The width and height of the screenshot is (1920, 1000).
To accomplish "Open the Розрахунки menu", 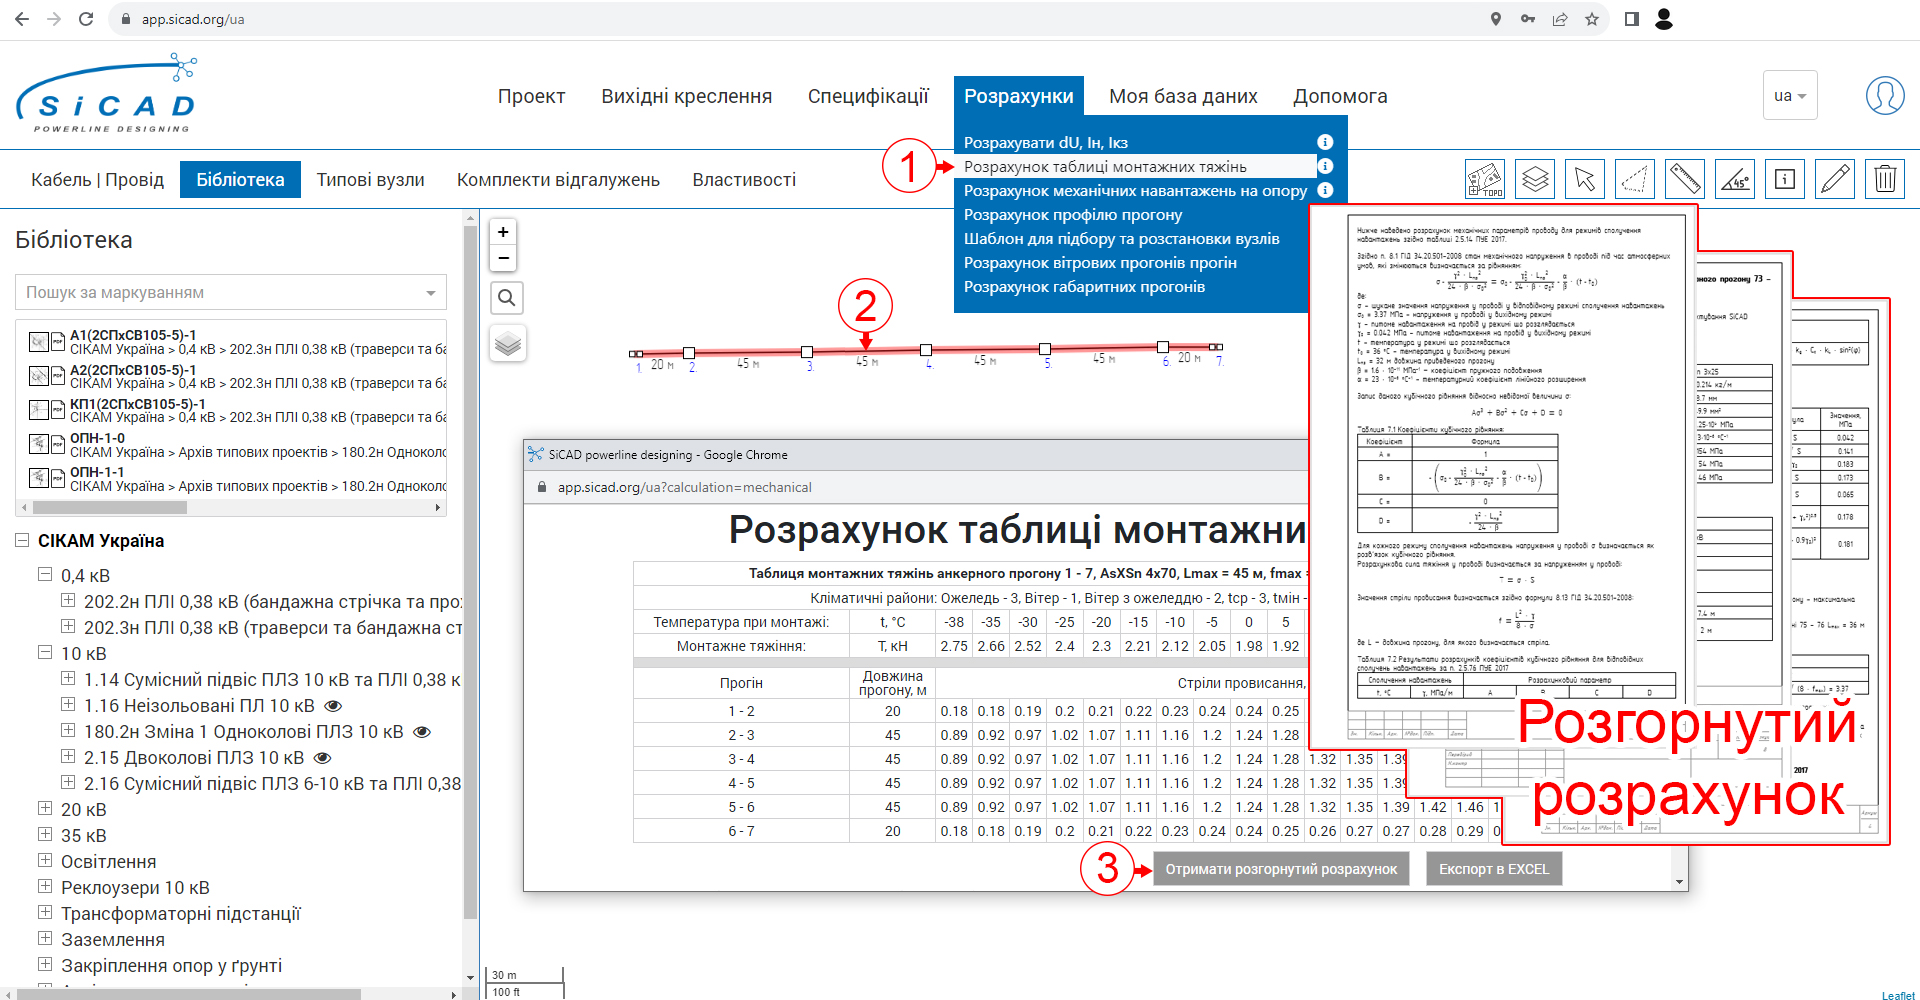I will tap(1018, 96).
